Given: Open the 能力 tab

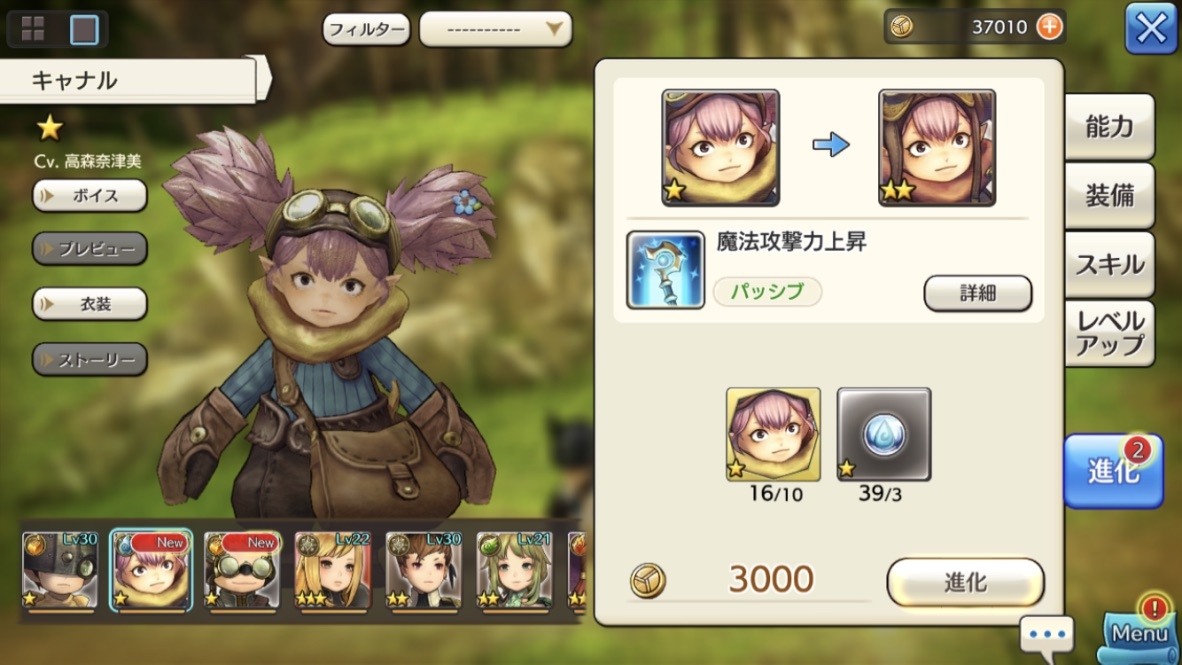Looking at the screenshot, I should 1109,126.
